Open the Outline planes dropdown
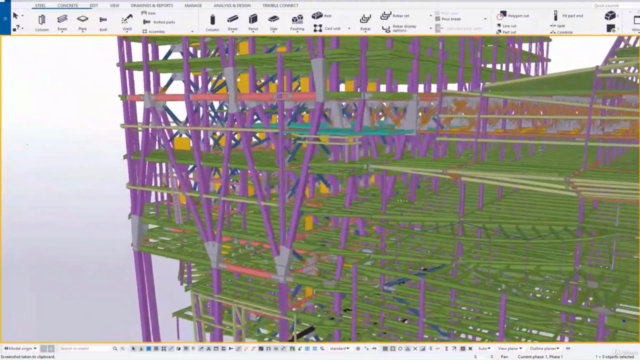This screenshot has height=360, width=640. tap(544, 349)
